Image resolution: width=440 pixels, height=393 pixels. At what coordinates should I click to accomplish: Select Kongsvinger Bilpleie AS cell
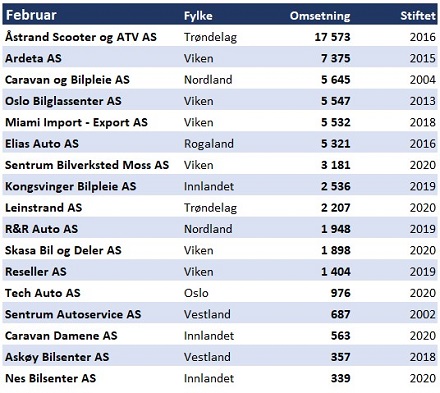[x=71, y=186]
